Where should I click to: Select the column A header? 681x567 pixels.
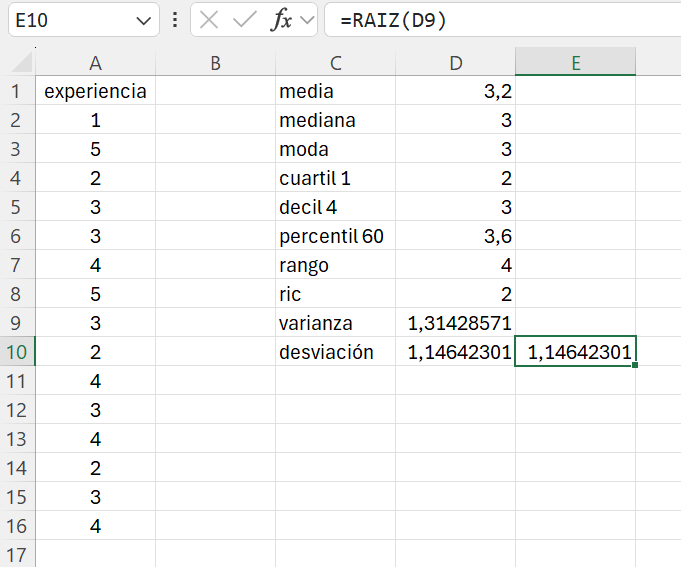coord(96,62)
